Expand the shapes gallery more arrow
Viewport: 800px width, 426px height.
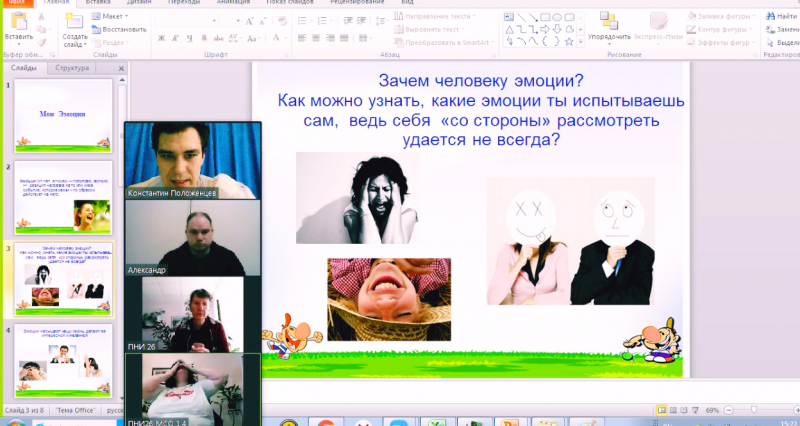[582, 42]
